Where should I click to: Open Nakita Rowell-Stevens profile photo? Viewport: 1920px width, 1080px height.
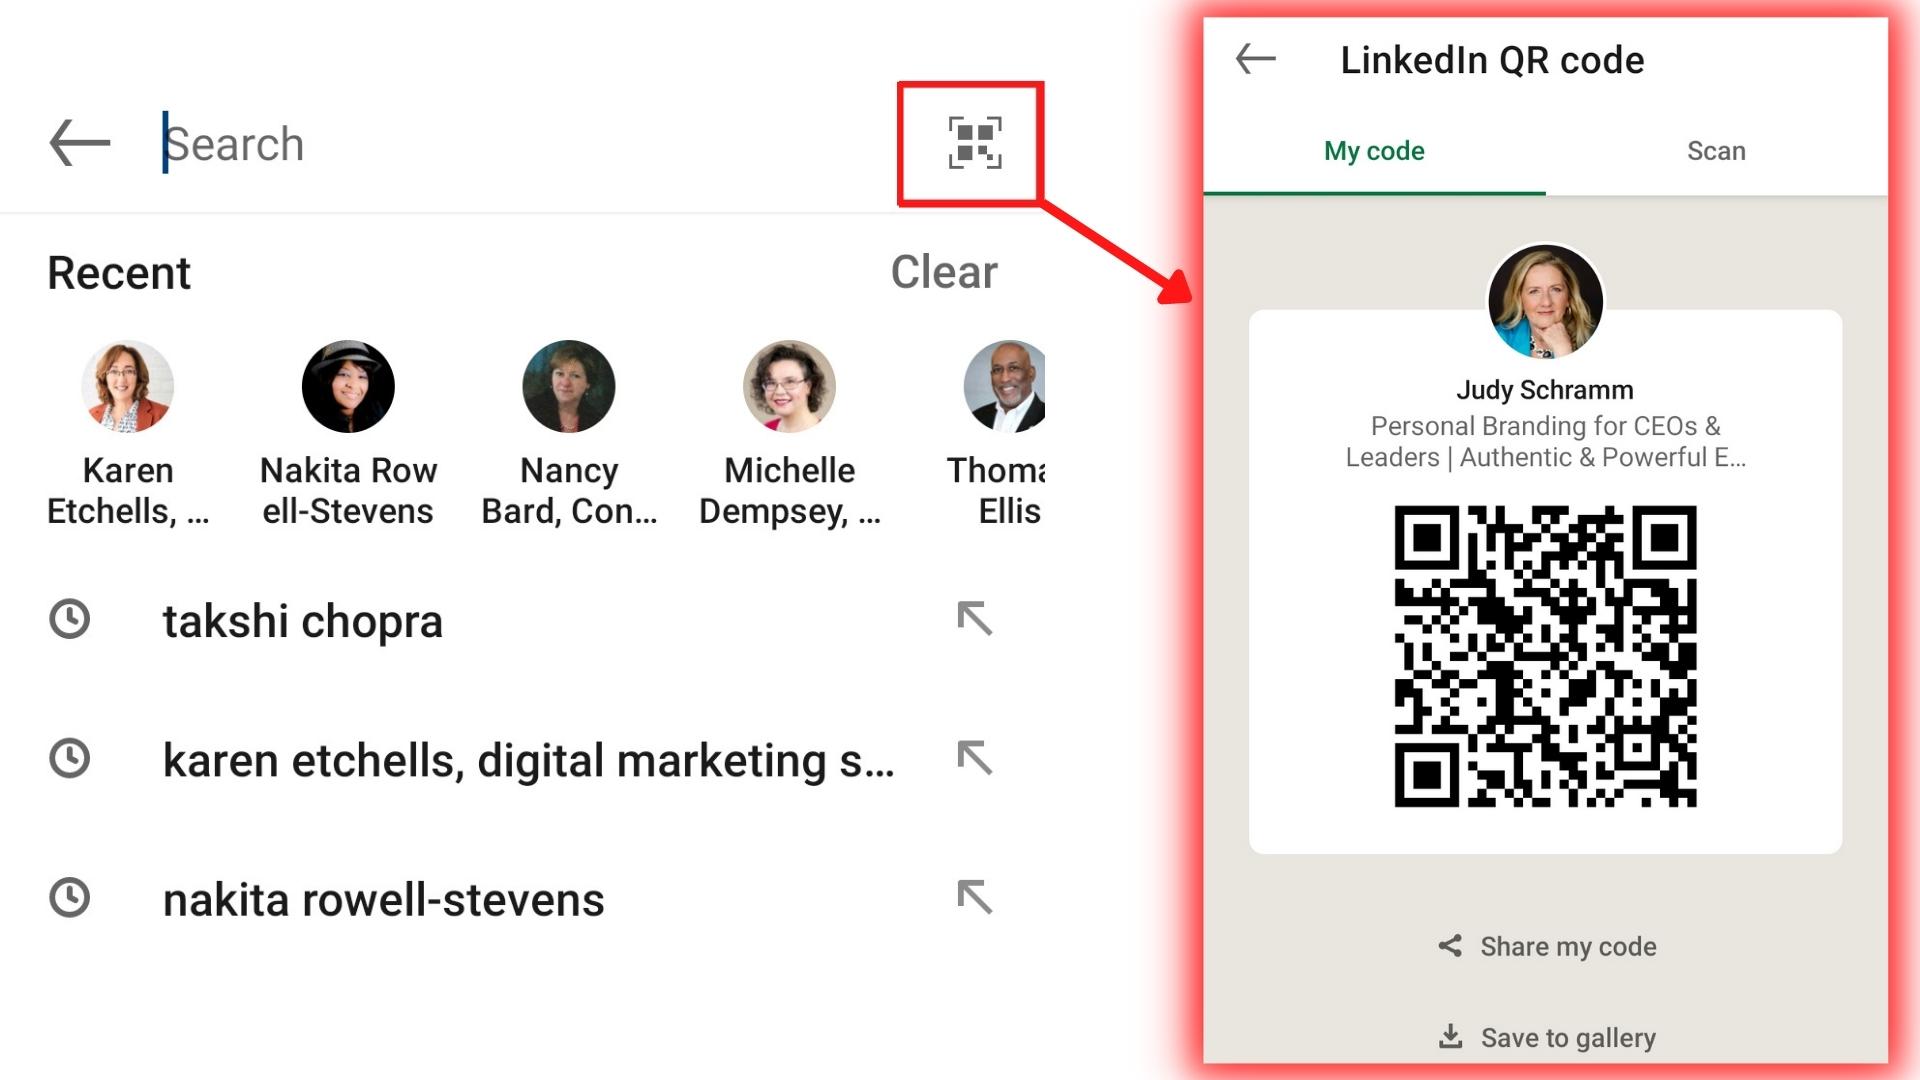tap(348, 386)
